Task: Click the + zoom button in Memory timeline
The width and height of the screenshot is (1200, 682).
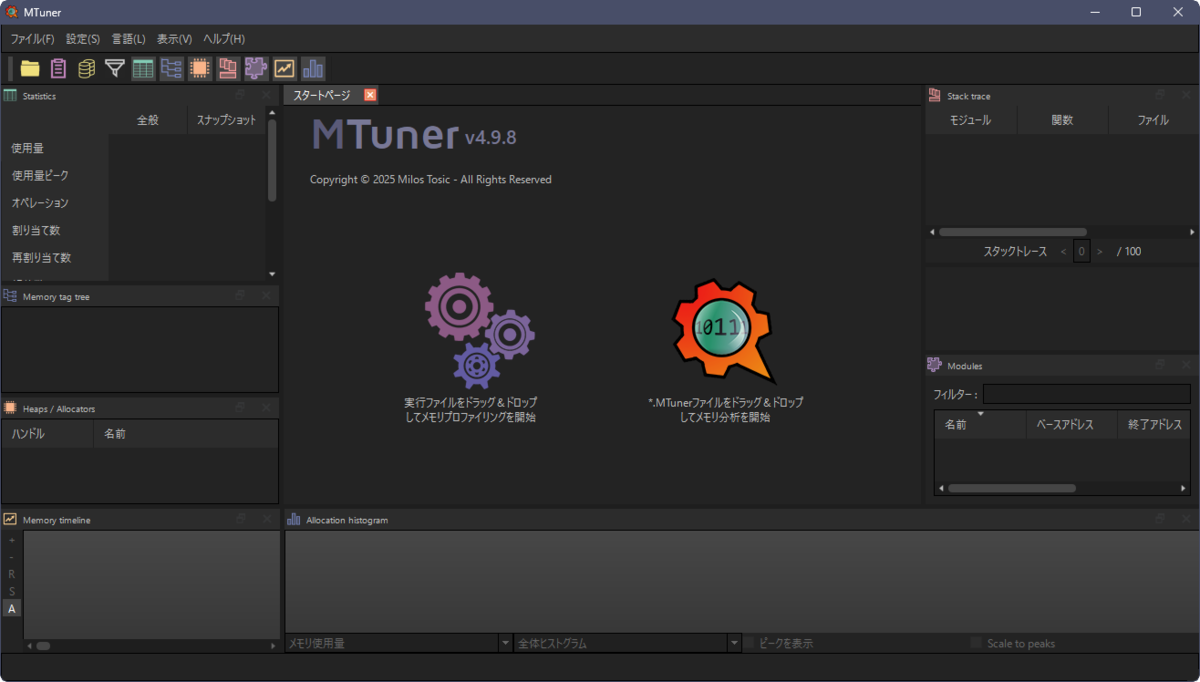Action: (x=12, y=540)
